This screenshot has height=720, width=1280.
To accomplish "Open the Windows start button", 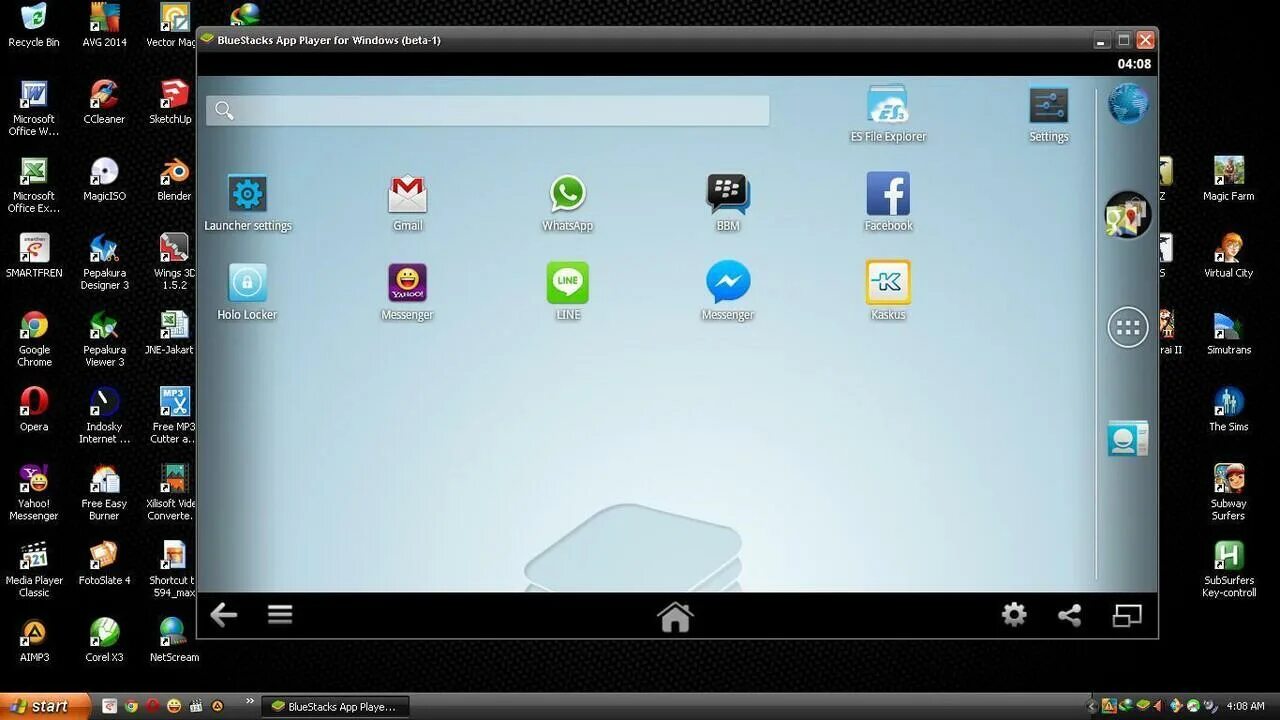I will pos(44,706).
